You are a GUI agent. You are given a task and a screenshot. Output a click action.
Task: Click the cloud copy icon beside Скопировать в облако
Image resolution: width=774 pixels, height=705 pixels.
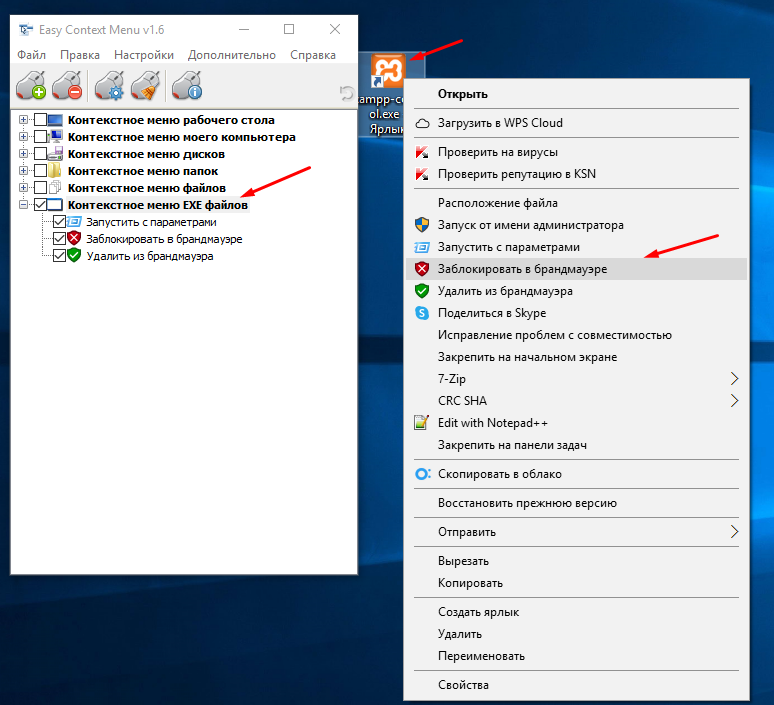click(423, 474)
